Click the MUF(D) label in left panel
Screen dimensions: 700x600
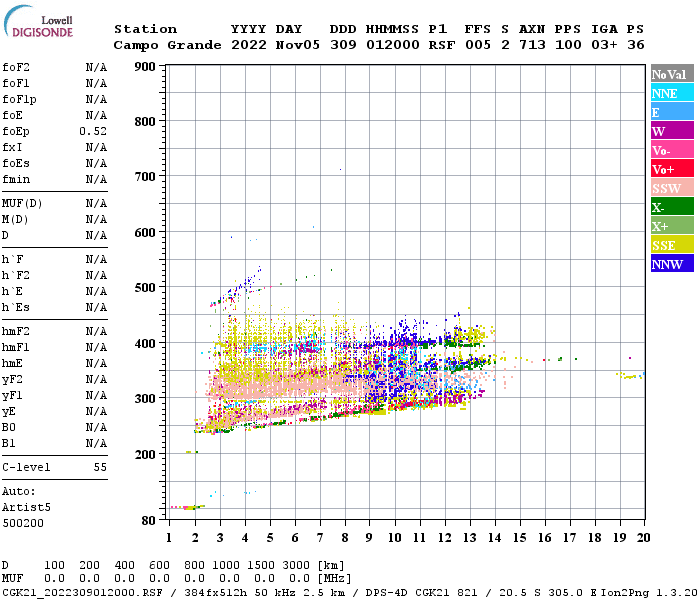[x=22, y=204]
